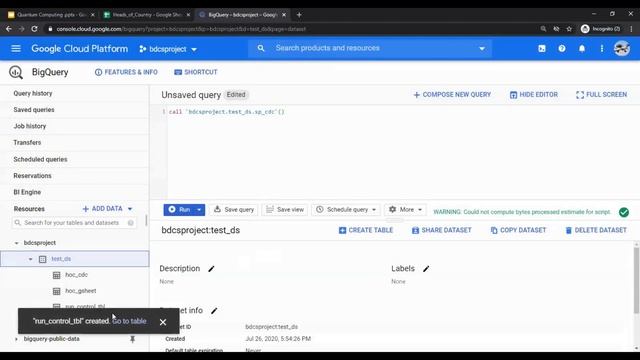This screenshot has width=640, height=360.
Task: Open SHORTCUT link
Action: tap(196, 72)
